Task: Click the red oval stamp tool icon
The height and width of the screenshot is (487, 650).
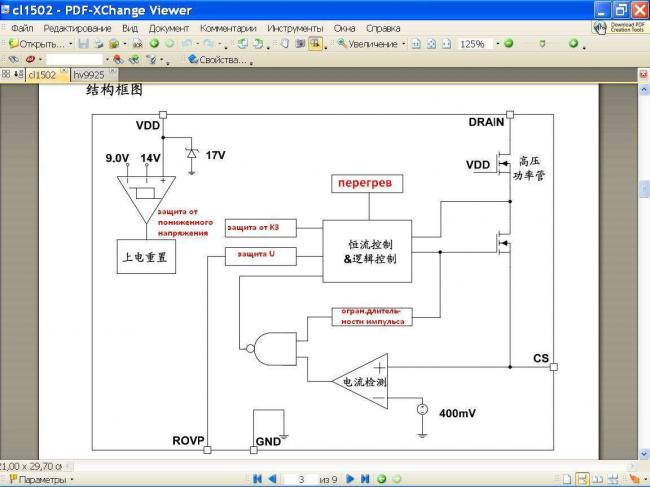Action: (30, 60)
